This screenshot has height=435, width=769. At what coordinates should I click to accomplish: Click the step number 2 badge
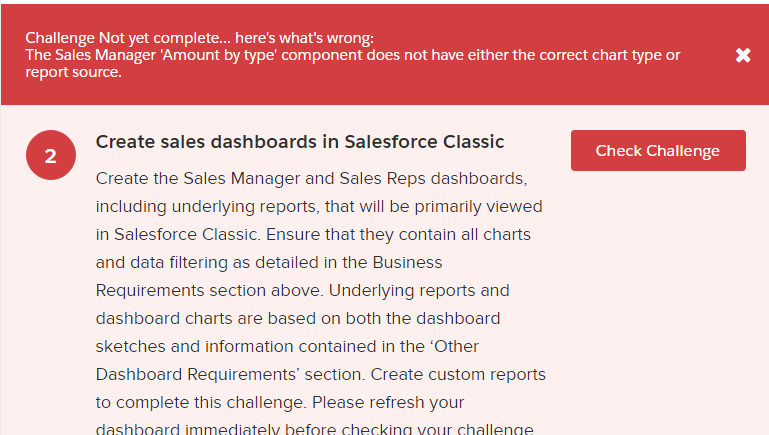click(51, 156)
